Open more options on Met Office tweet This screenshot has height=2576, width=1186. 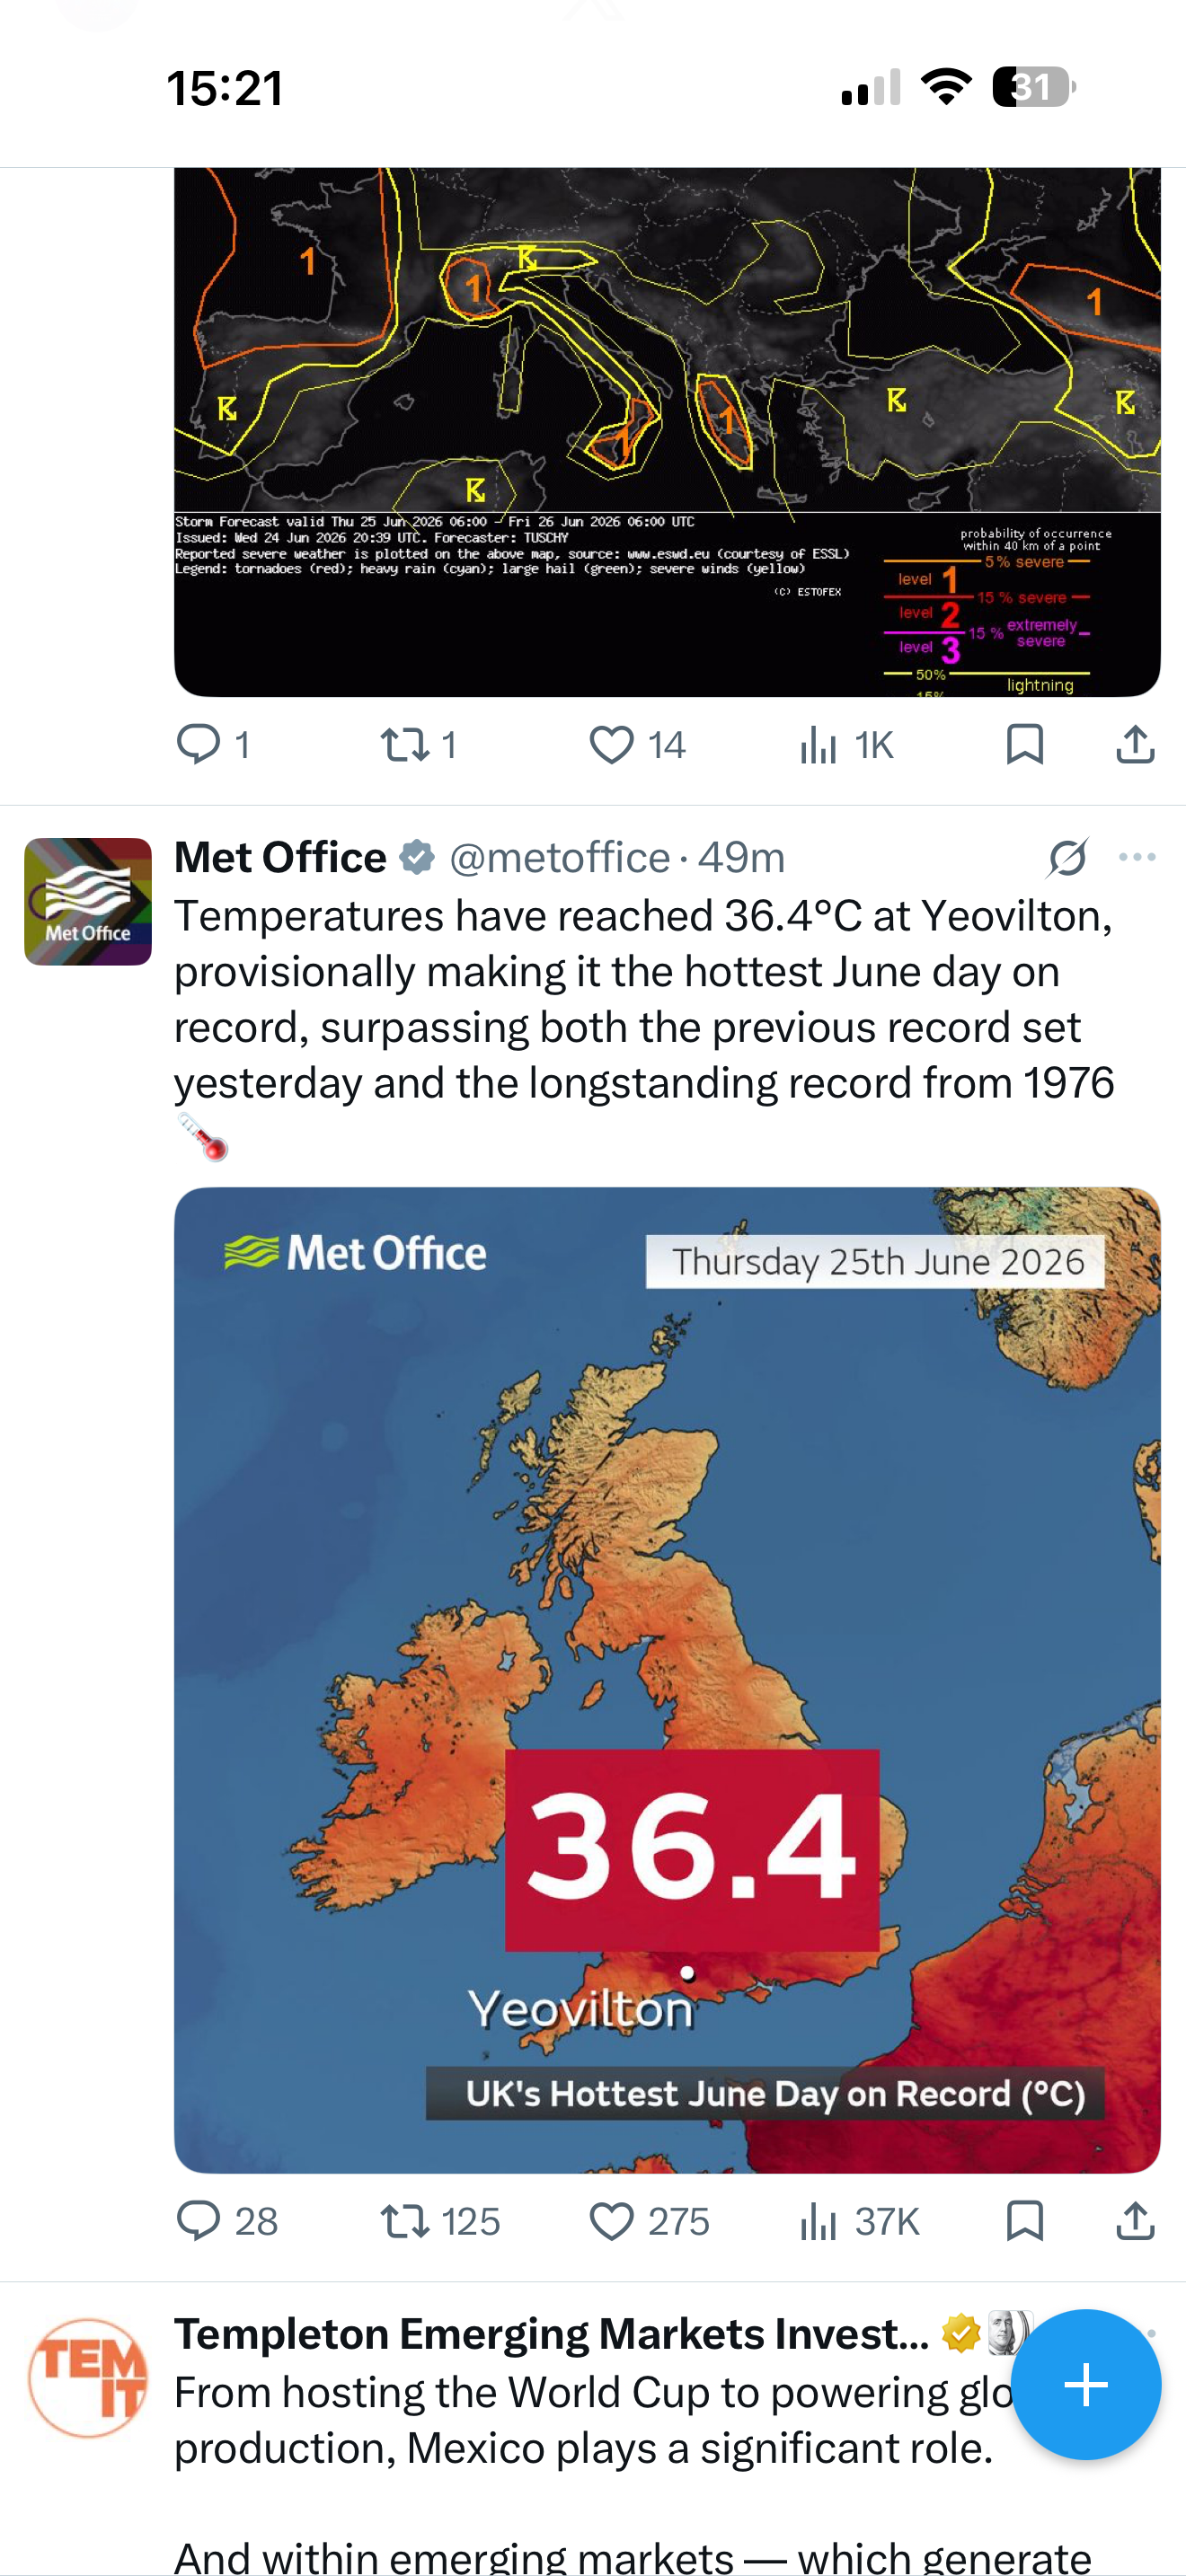tap(1137, 857)
